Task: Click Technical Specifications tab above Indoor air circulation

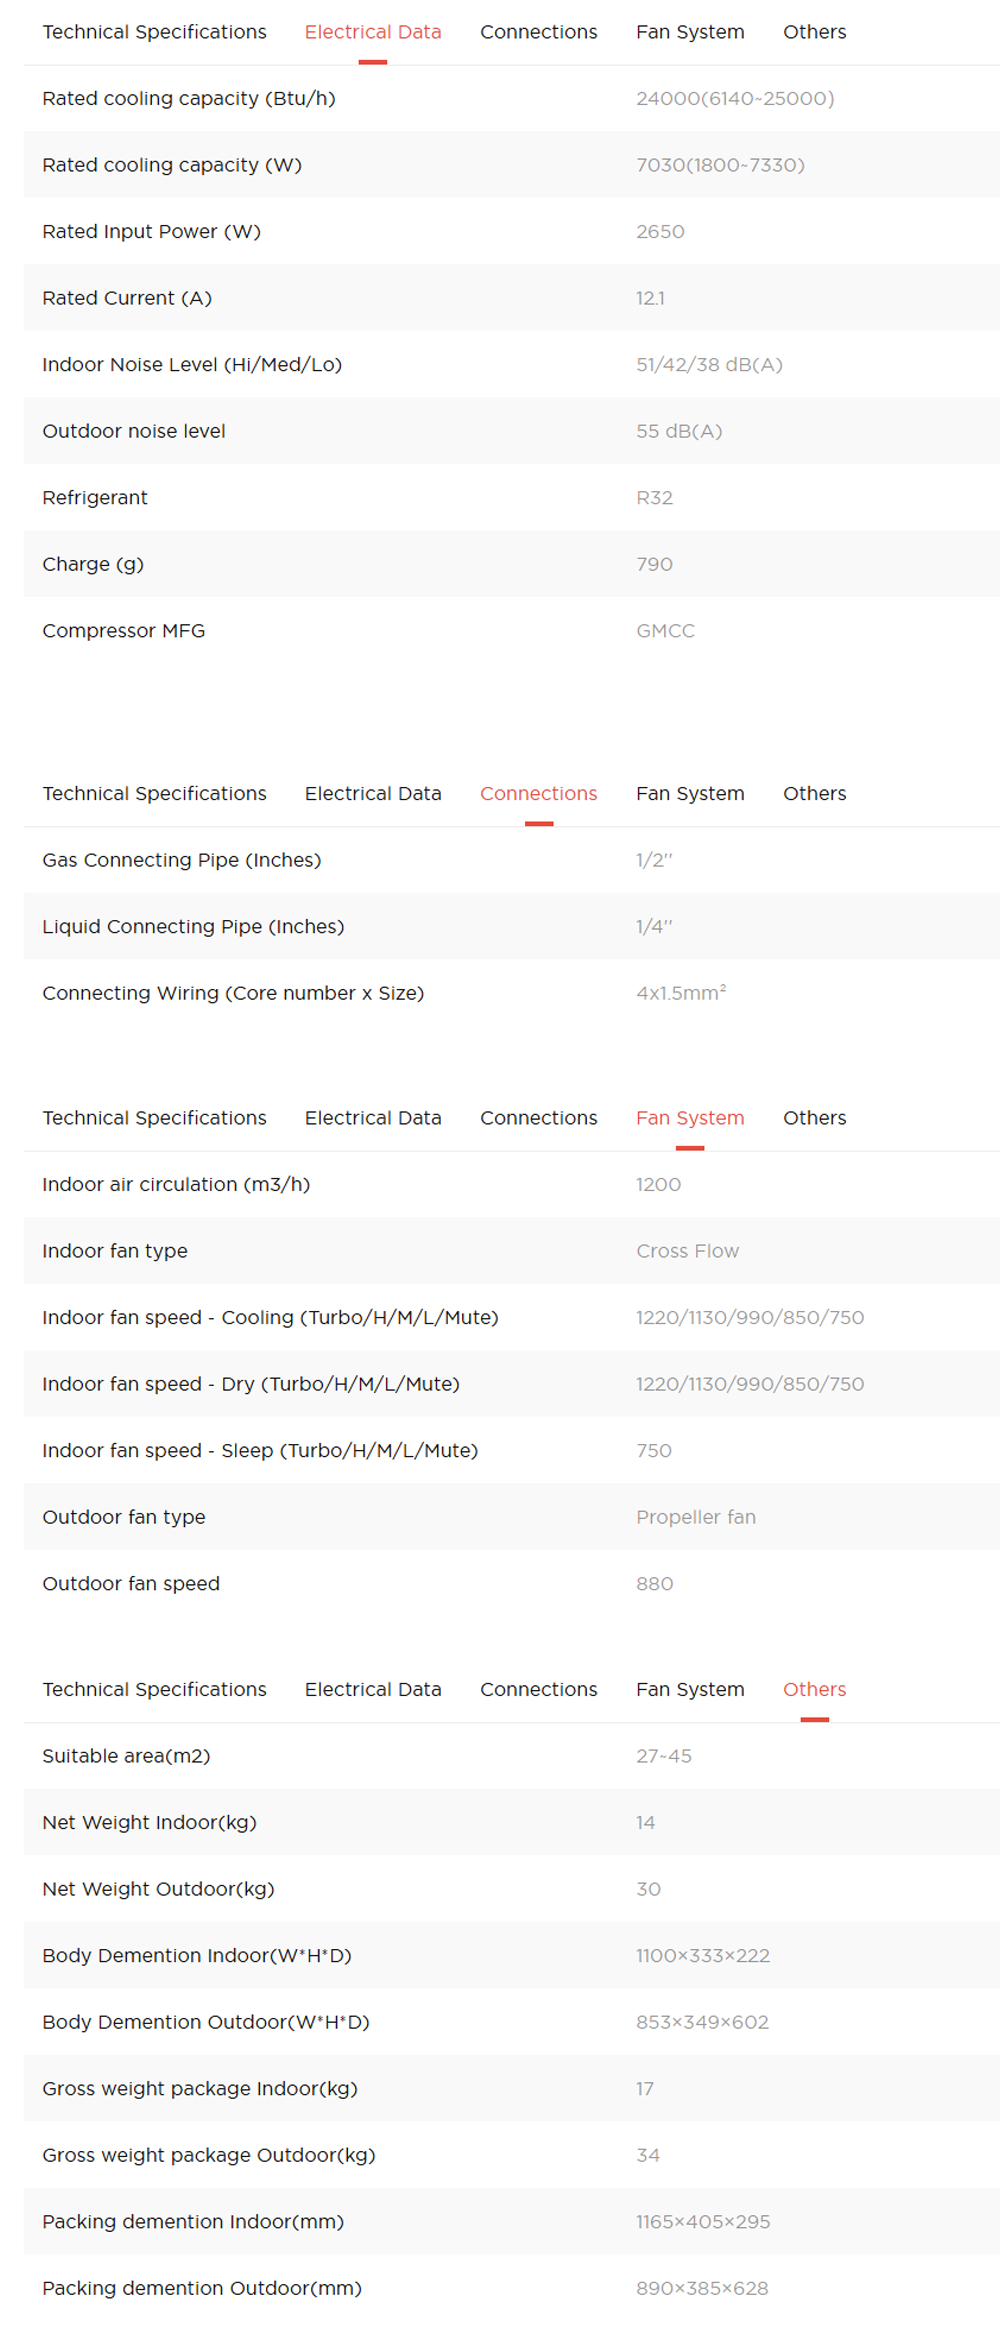Action: click(x=154, y=1117)
